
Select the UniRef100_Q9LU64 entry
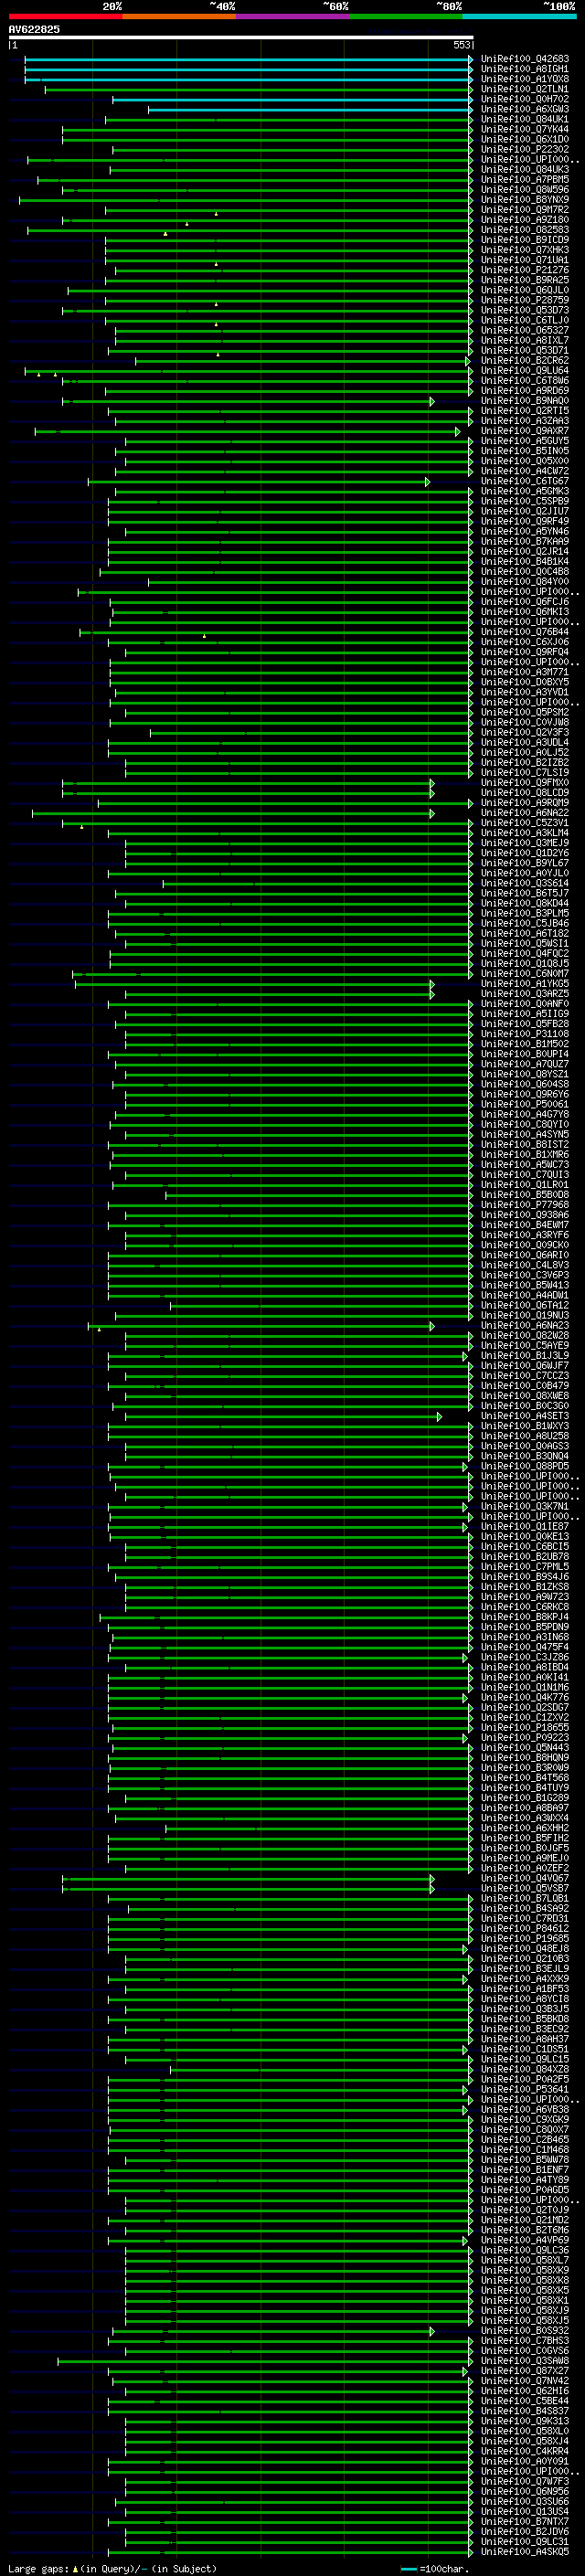(525, 371)
